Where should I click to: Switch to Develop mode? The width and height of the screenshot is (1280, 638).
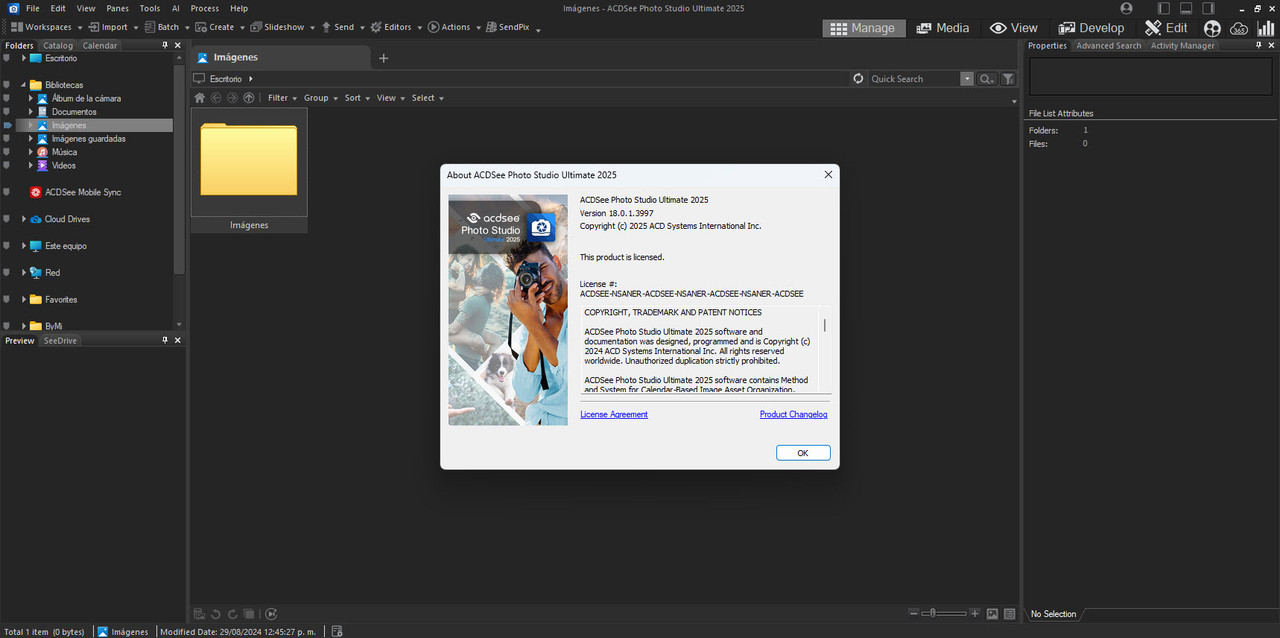[1091, 28]
